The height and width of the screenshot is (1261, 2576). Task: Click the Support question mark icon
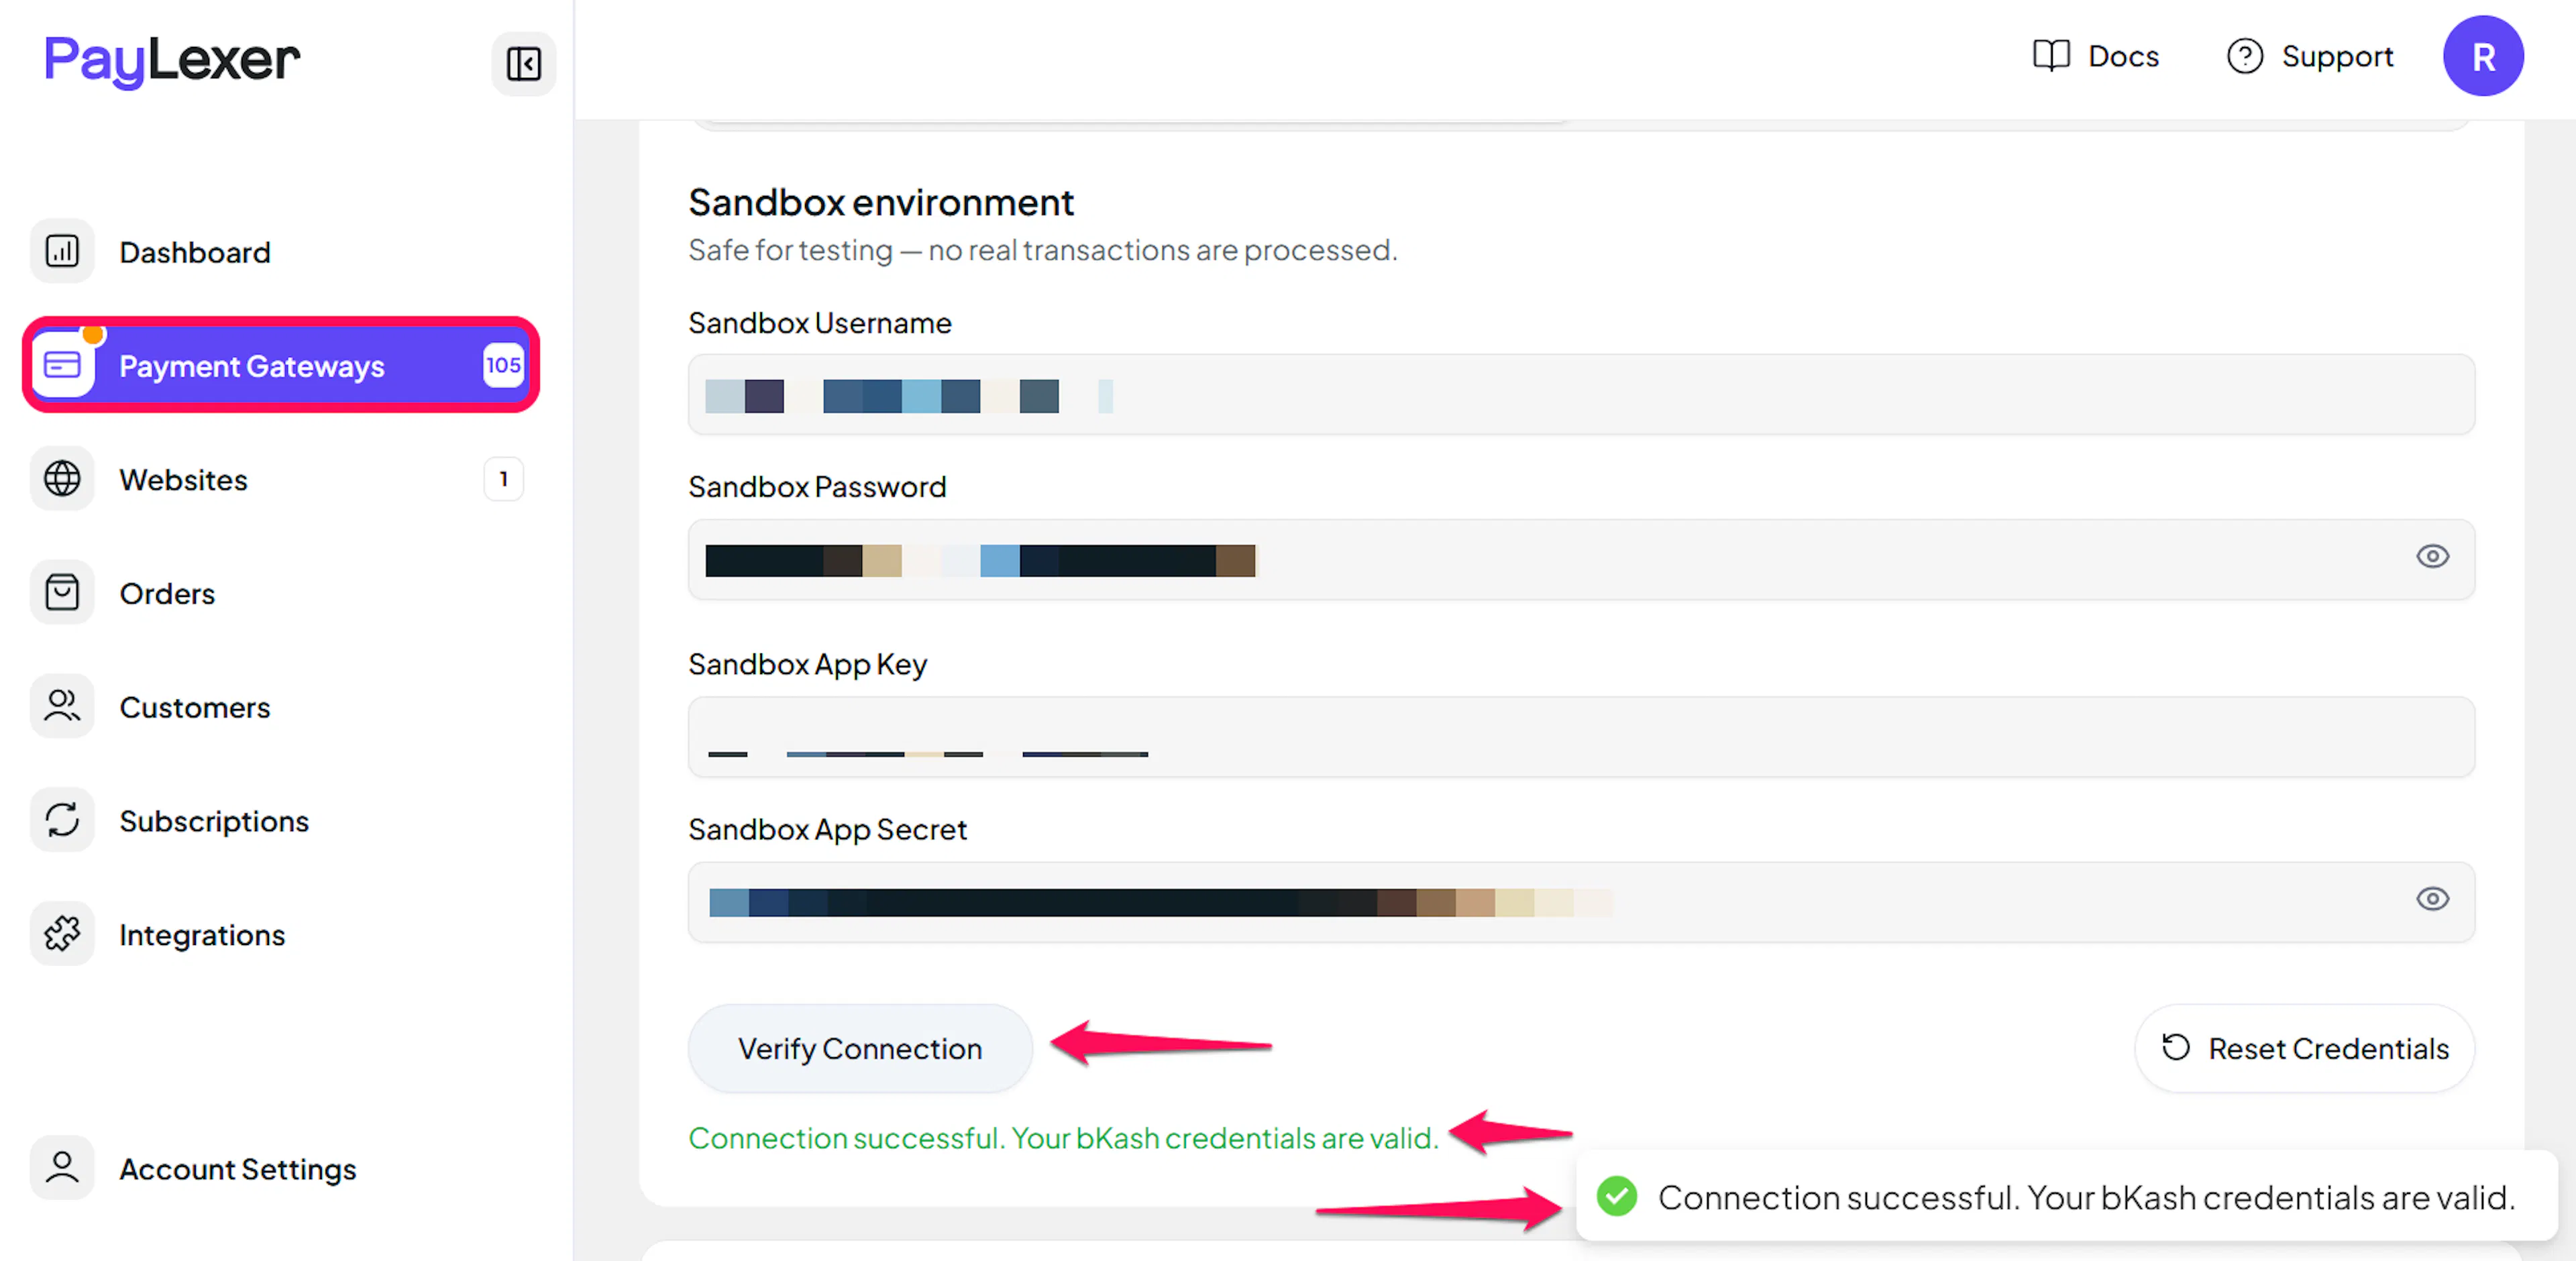pyautogui.click(x=2244, y=56)
